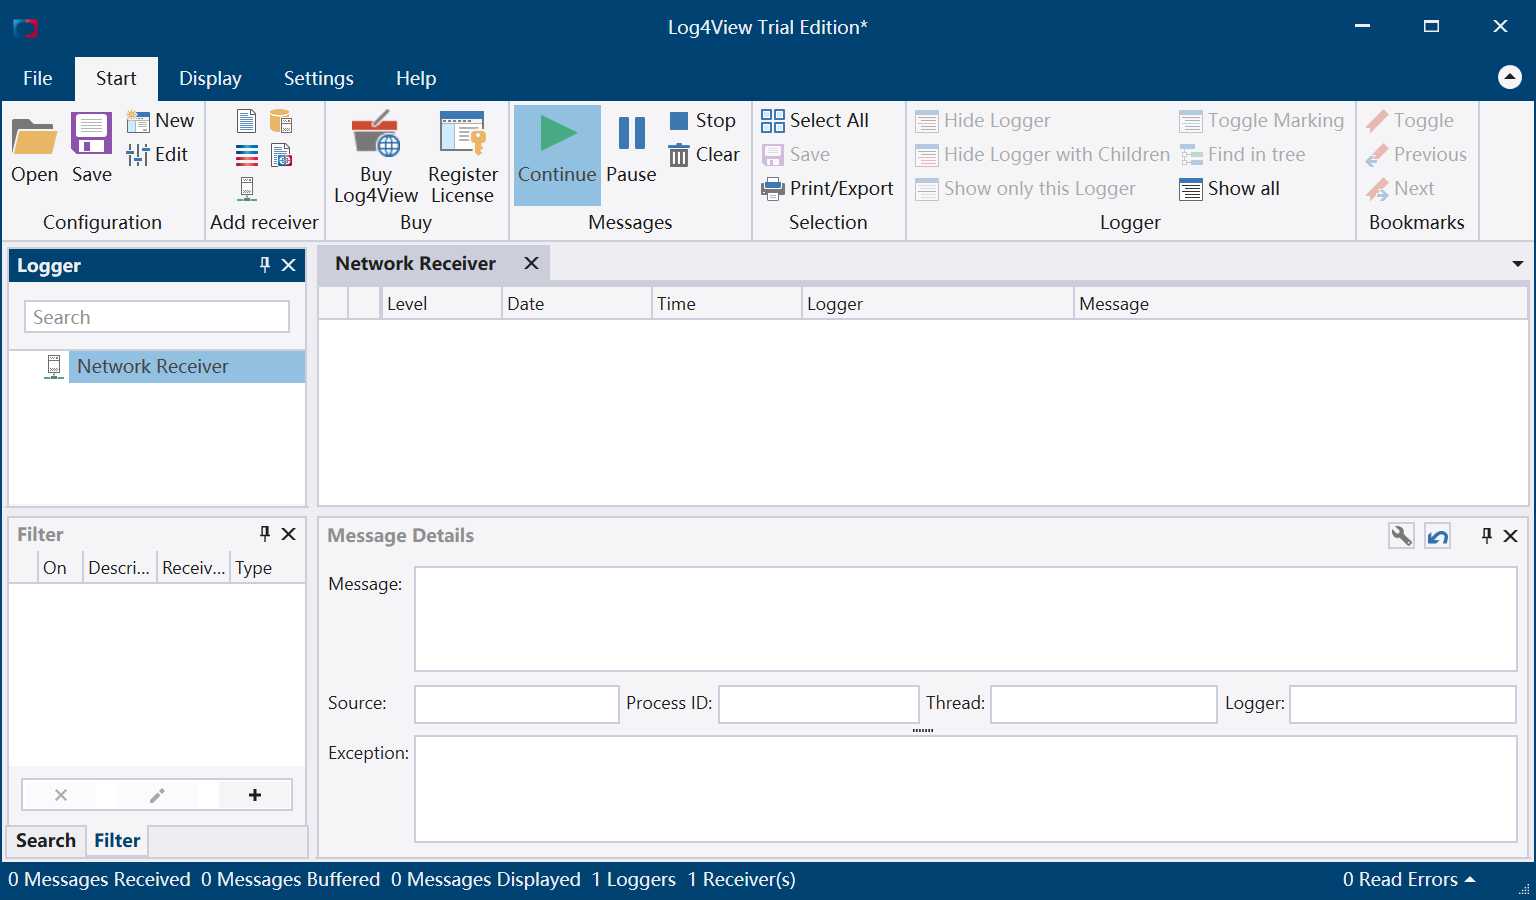Click the Logger Search input field
The height and width of the screenshot is (900, 1536).
coord(157,317)
